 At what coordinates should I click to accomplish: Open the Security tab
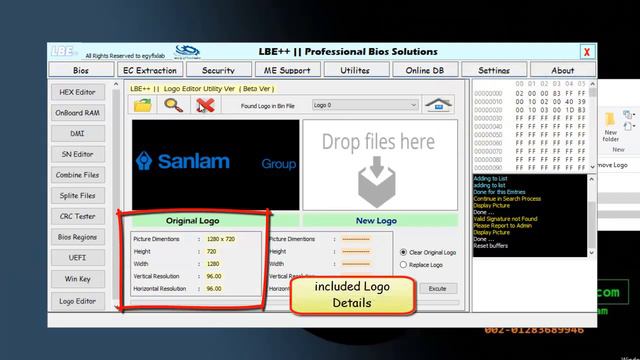[x=218, y=70]
